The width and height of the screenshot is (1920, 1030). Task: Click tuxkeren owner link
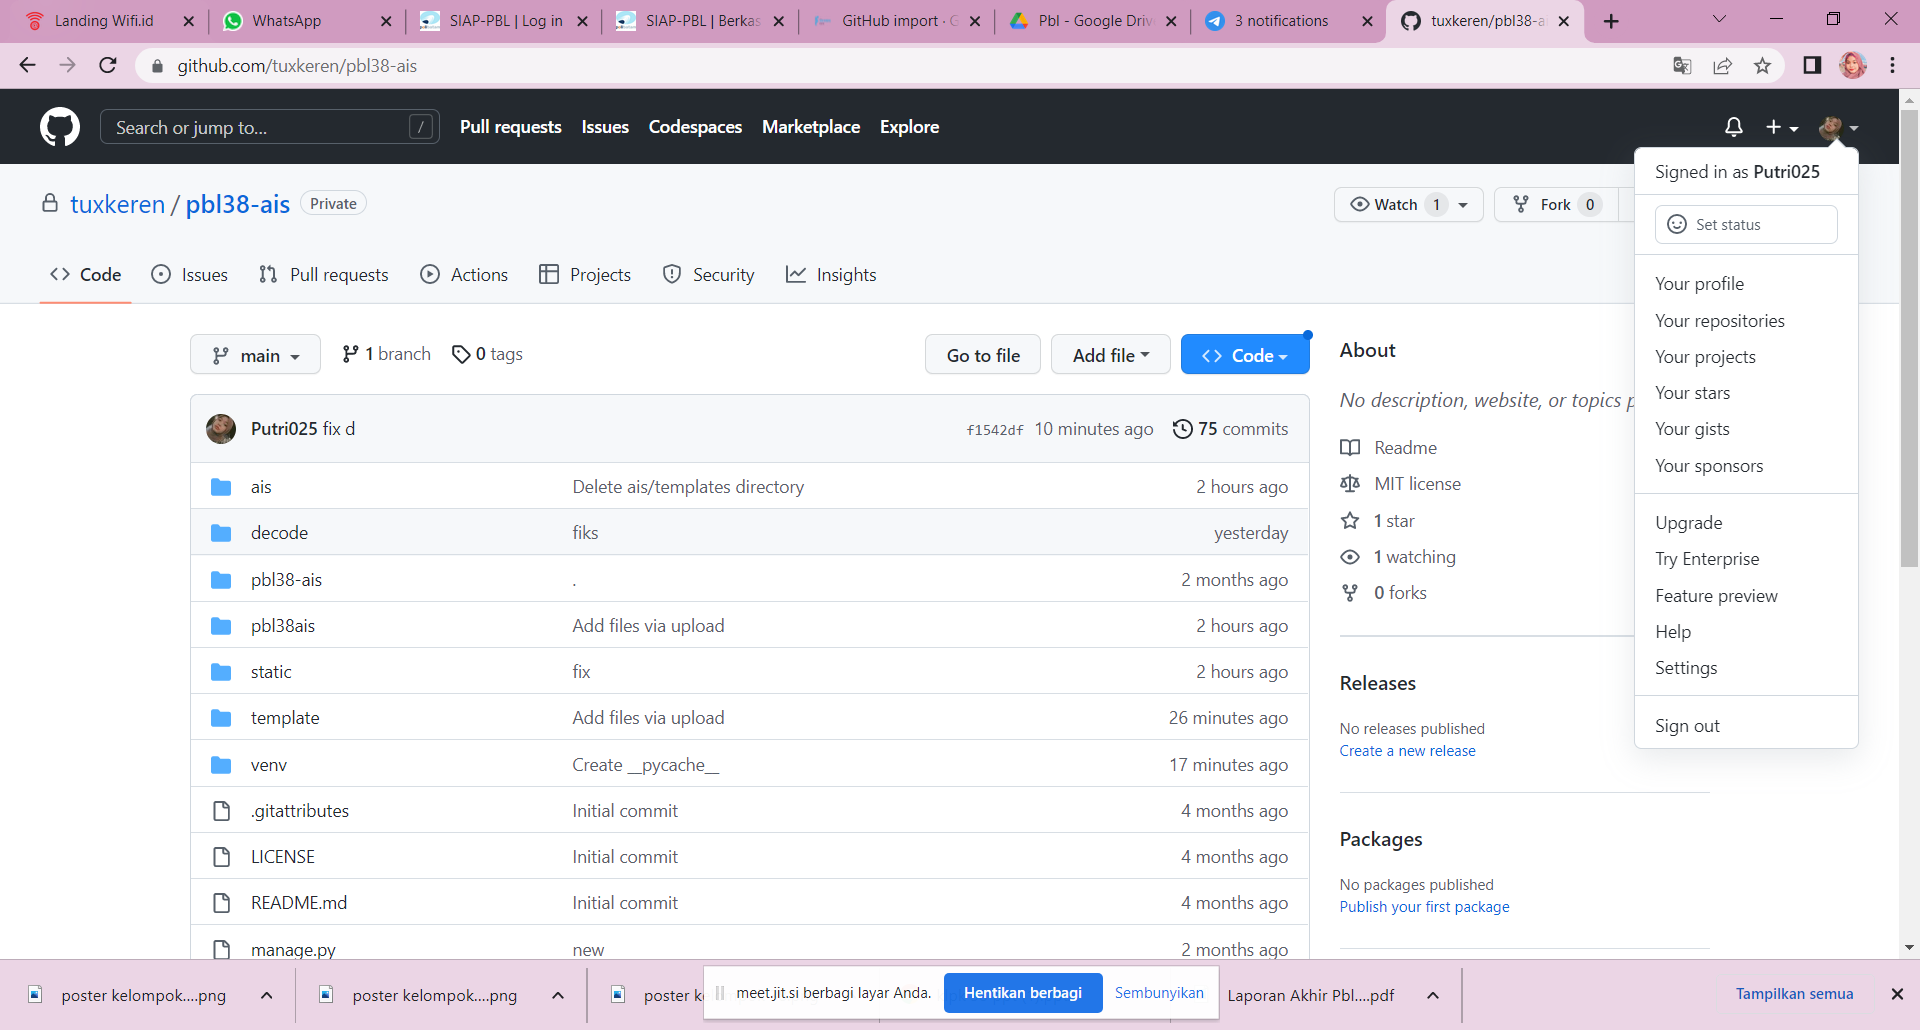tap(117, 205)
